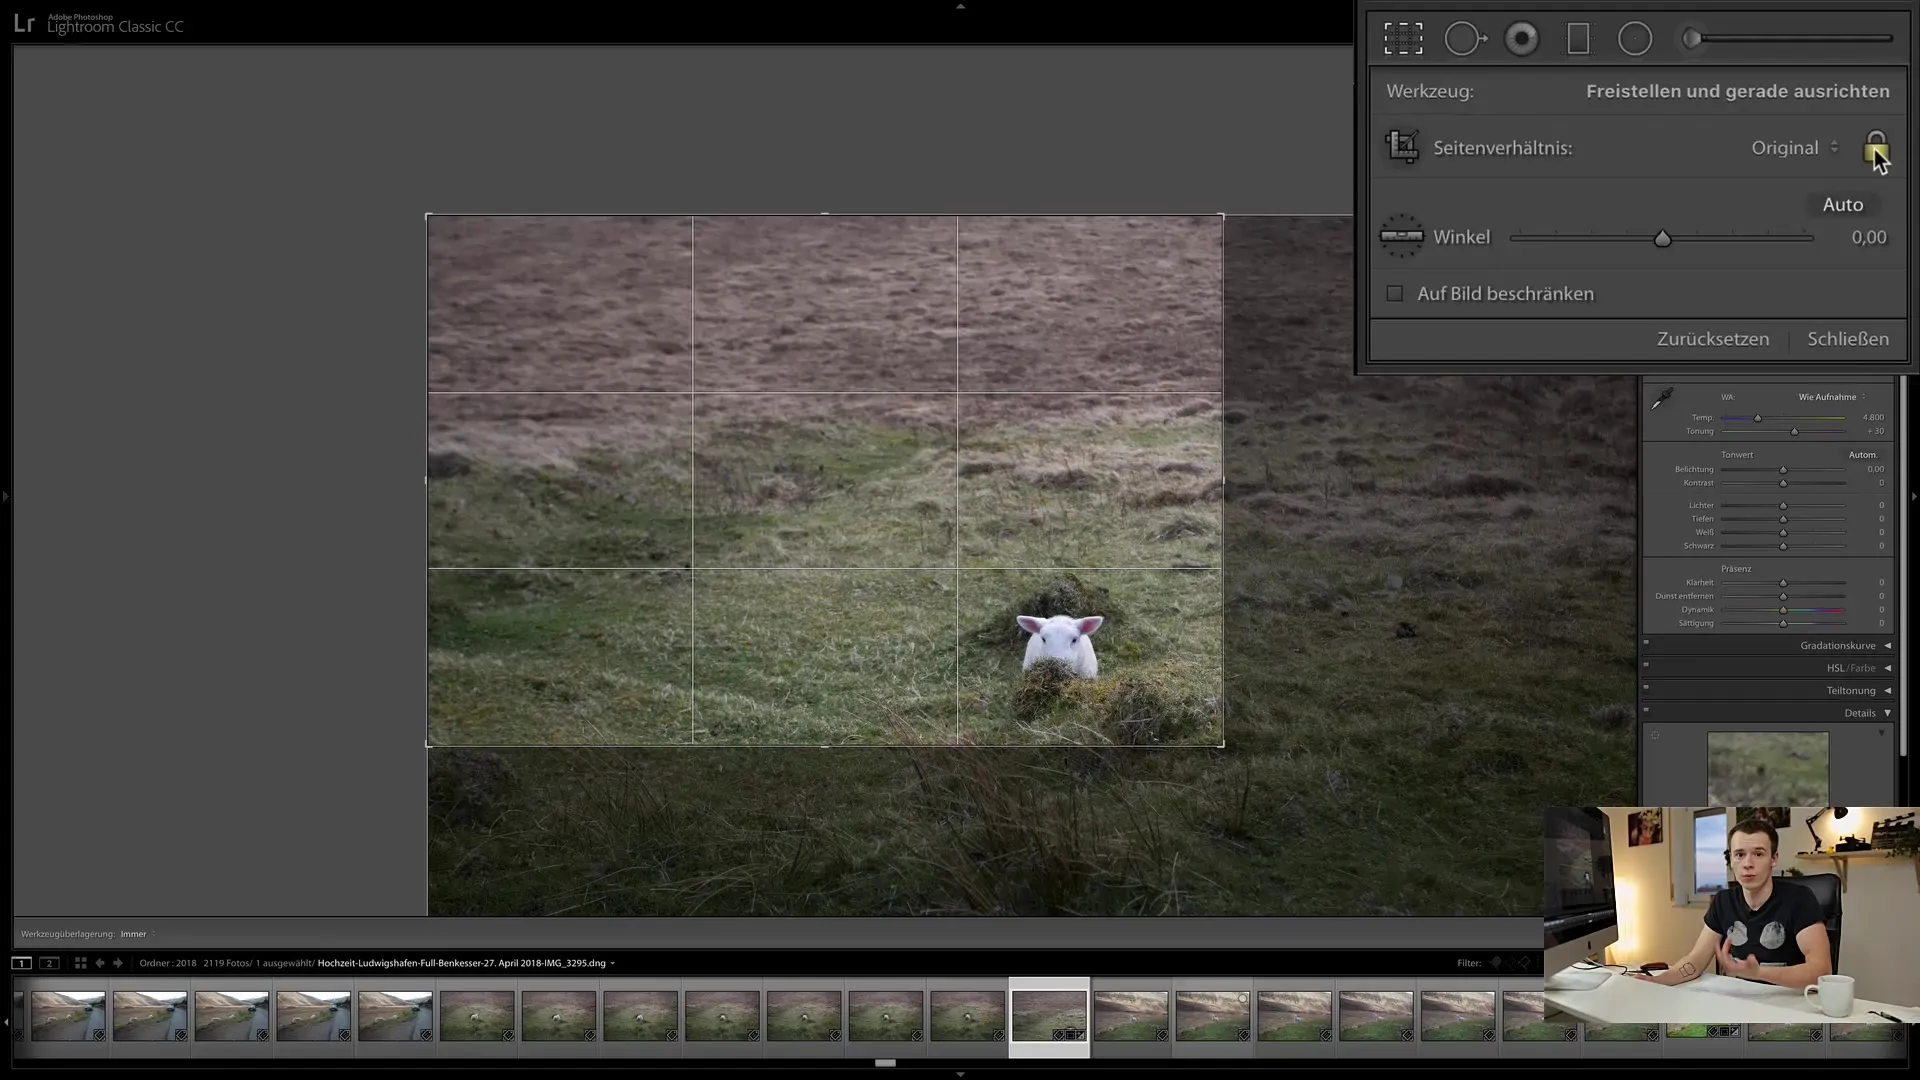The image size is (1920, 1080).
Task: Adjust the Dynamik slider handle
Action: (x=1783, y=610)
